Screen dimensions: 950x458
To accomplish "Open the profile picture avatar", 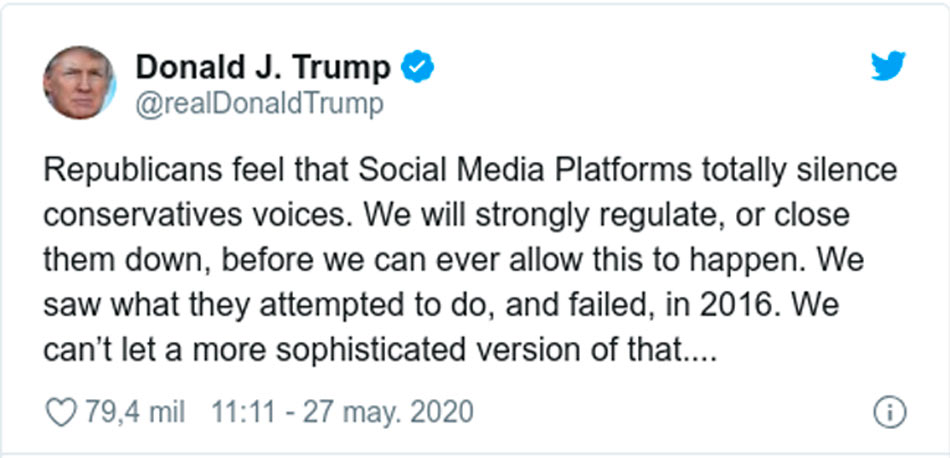I will coord(78,81).
